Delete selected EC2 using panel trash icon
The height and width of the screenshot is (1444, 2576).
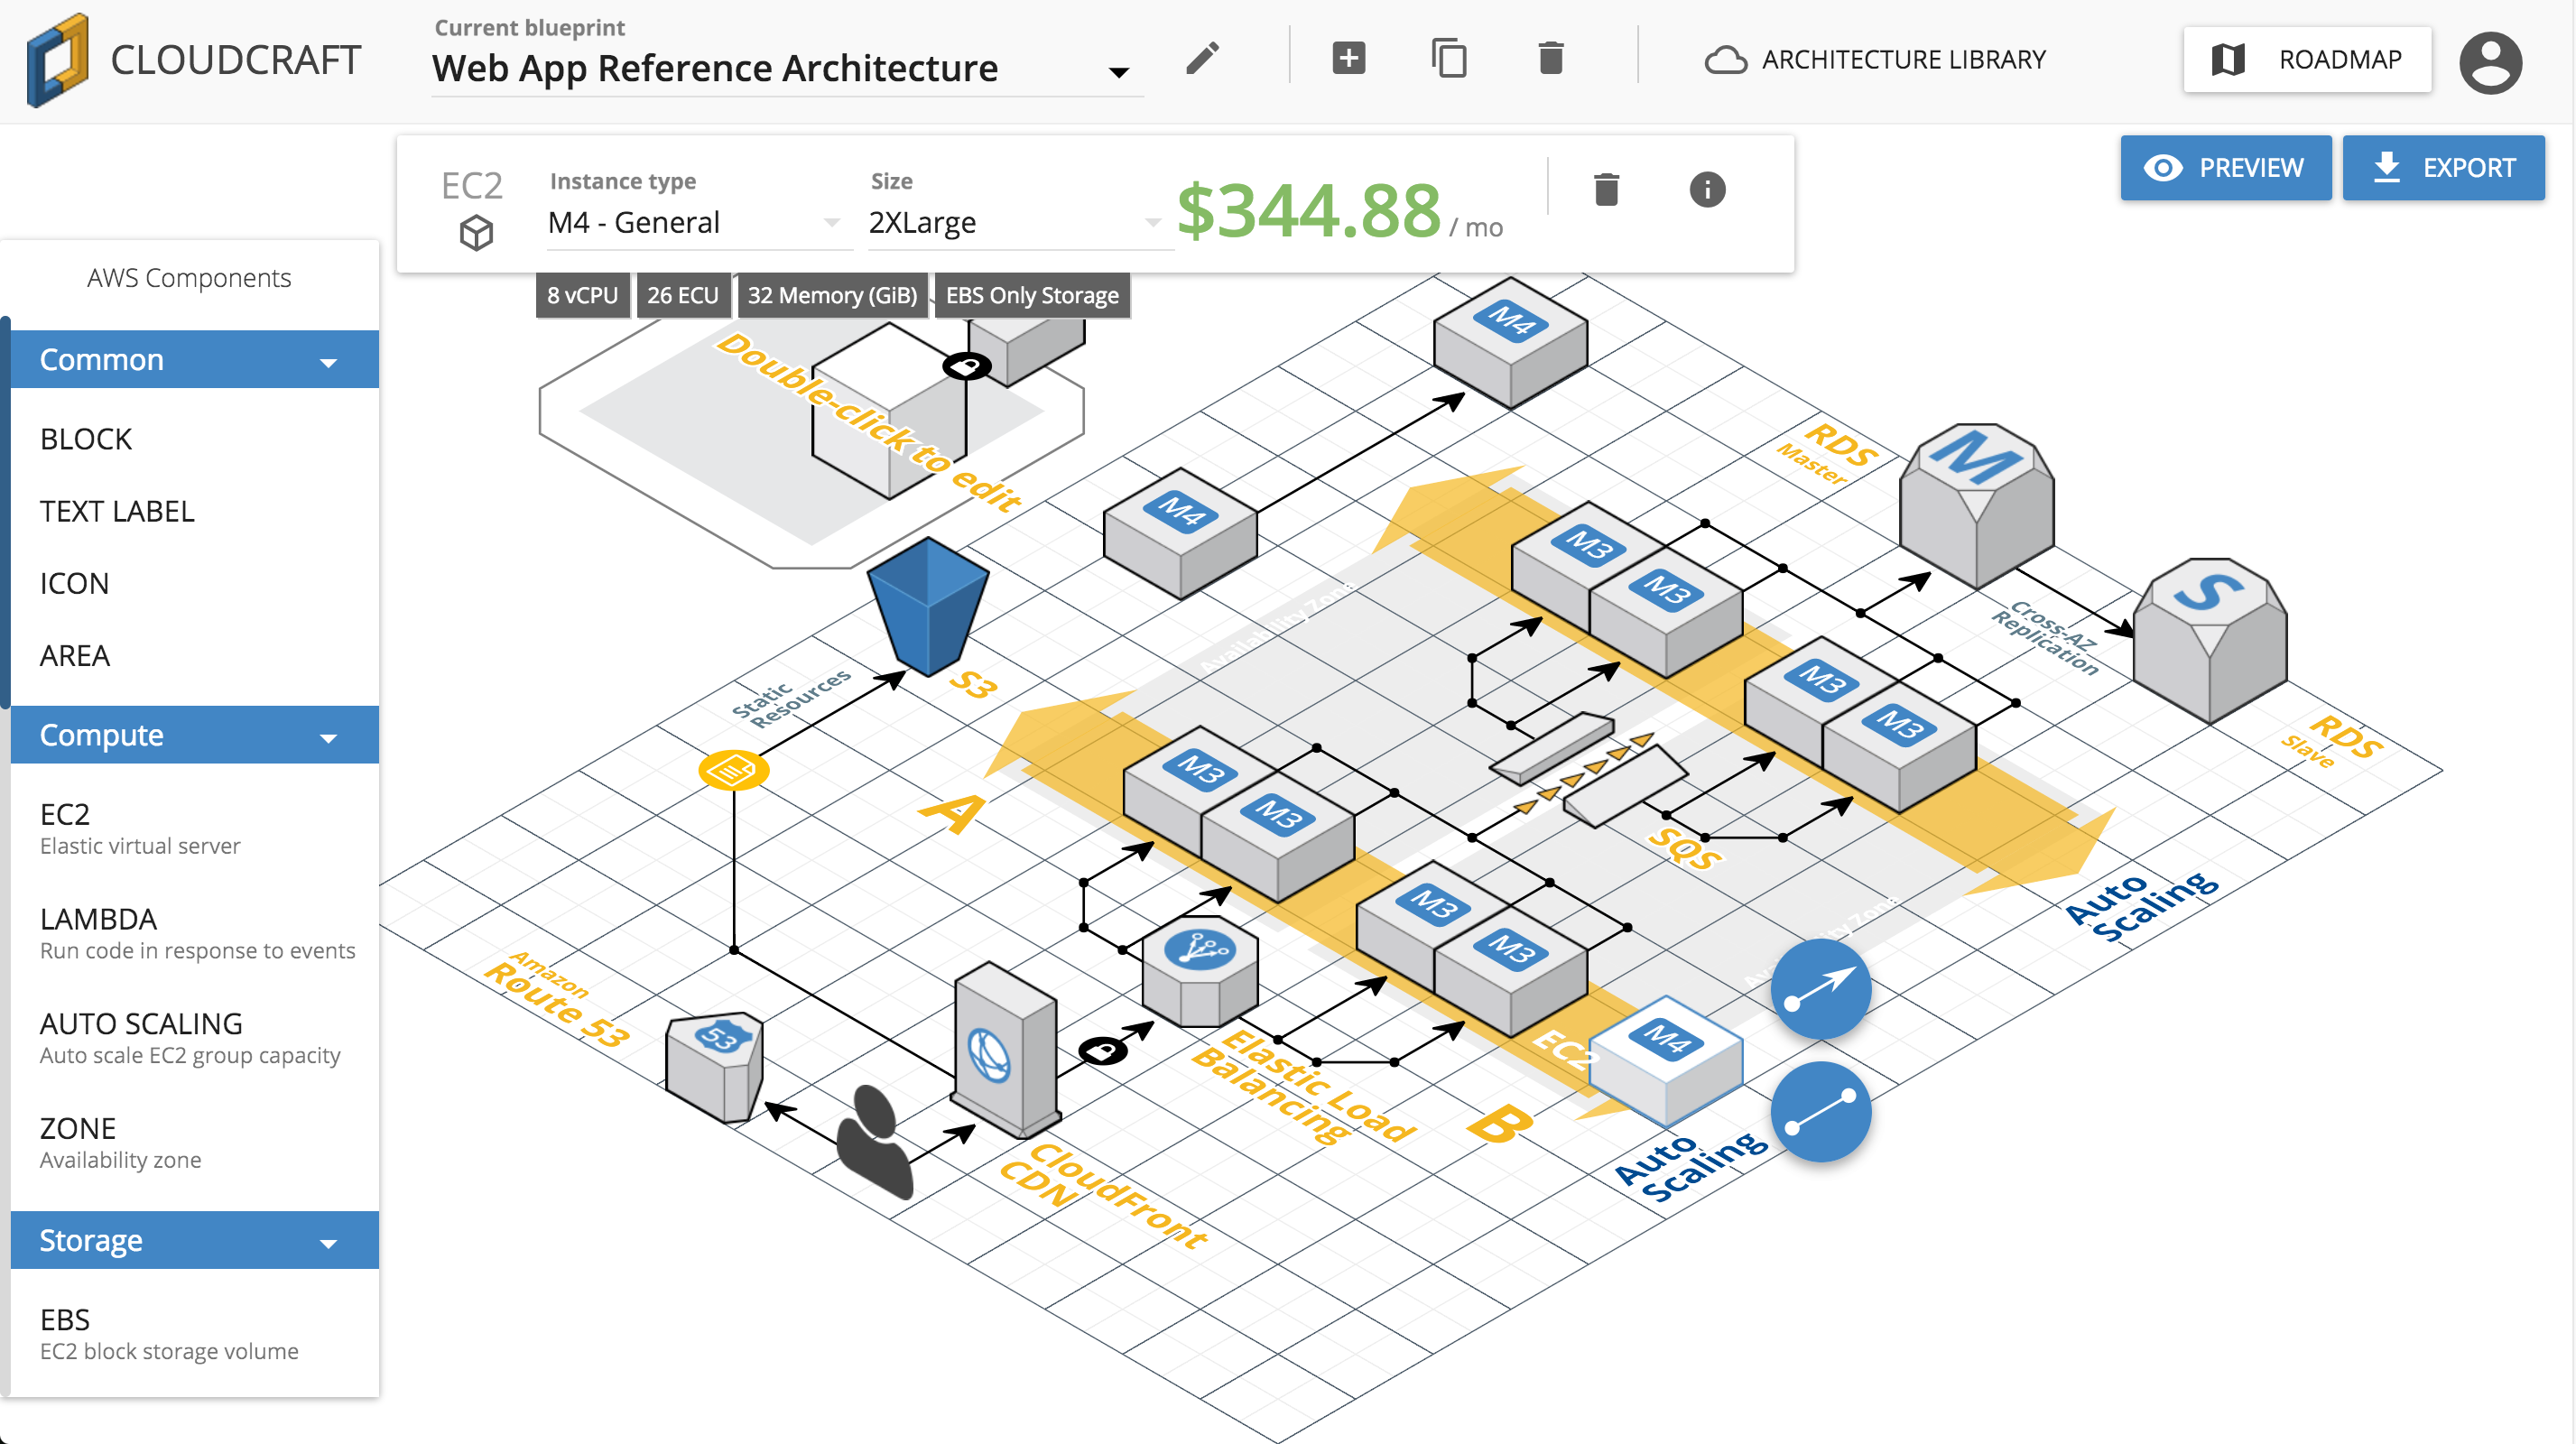(x=1606, y=189)
